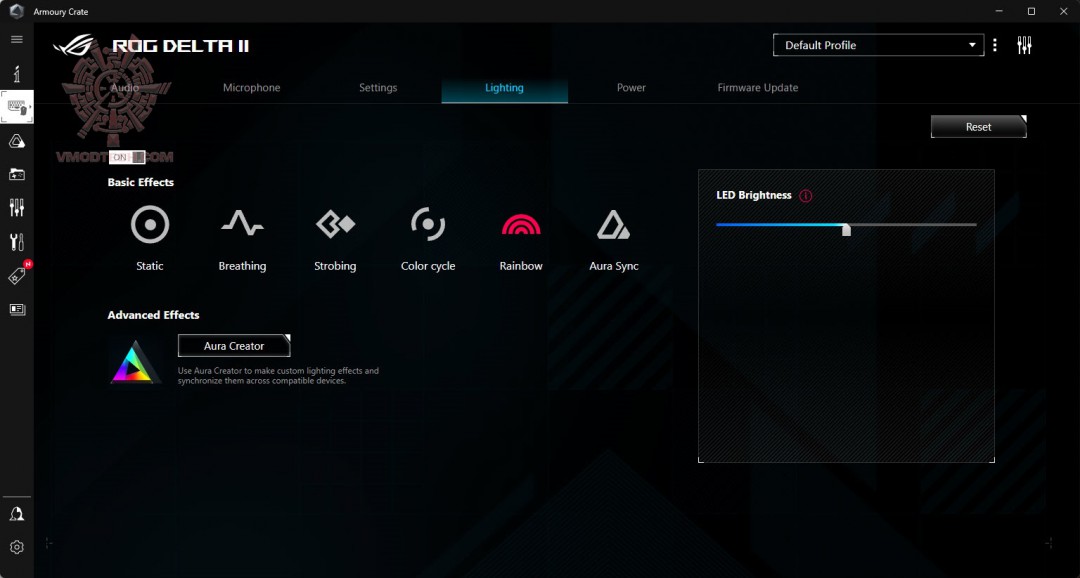Choose the Aura Sync effect icon
Screen dimensions: 1080x578
[x=613, y=225]
